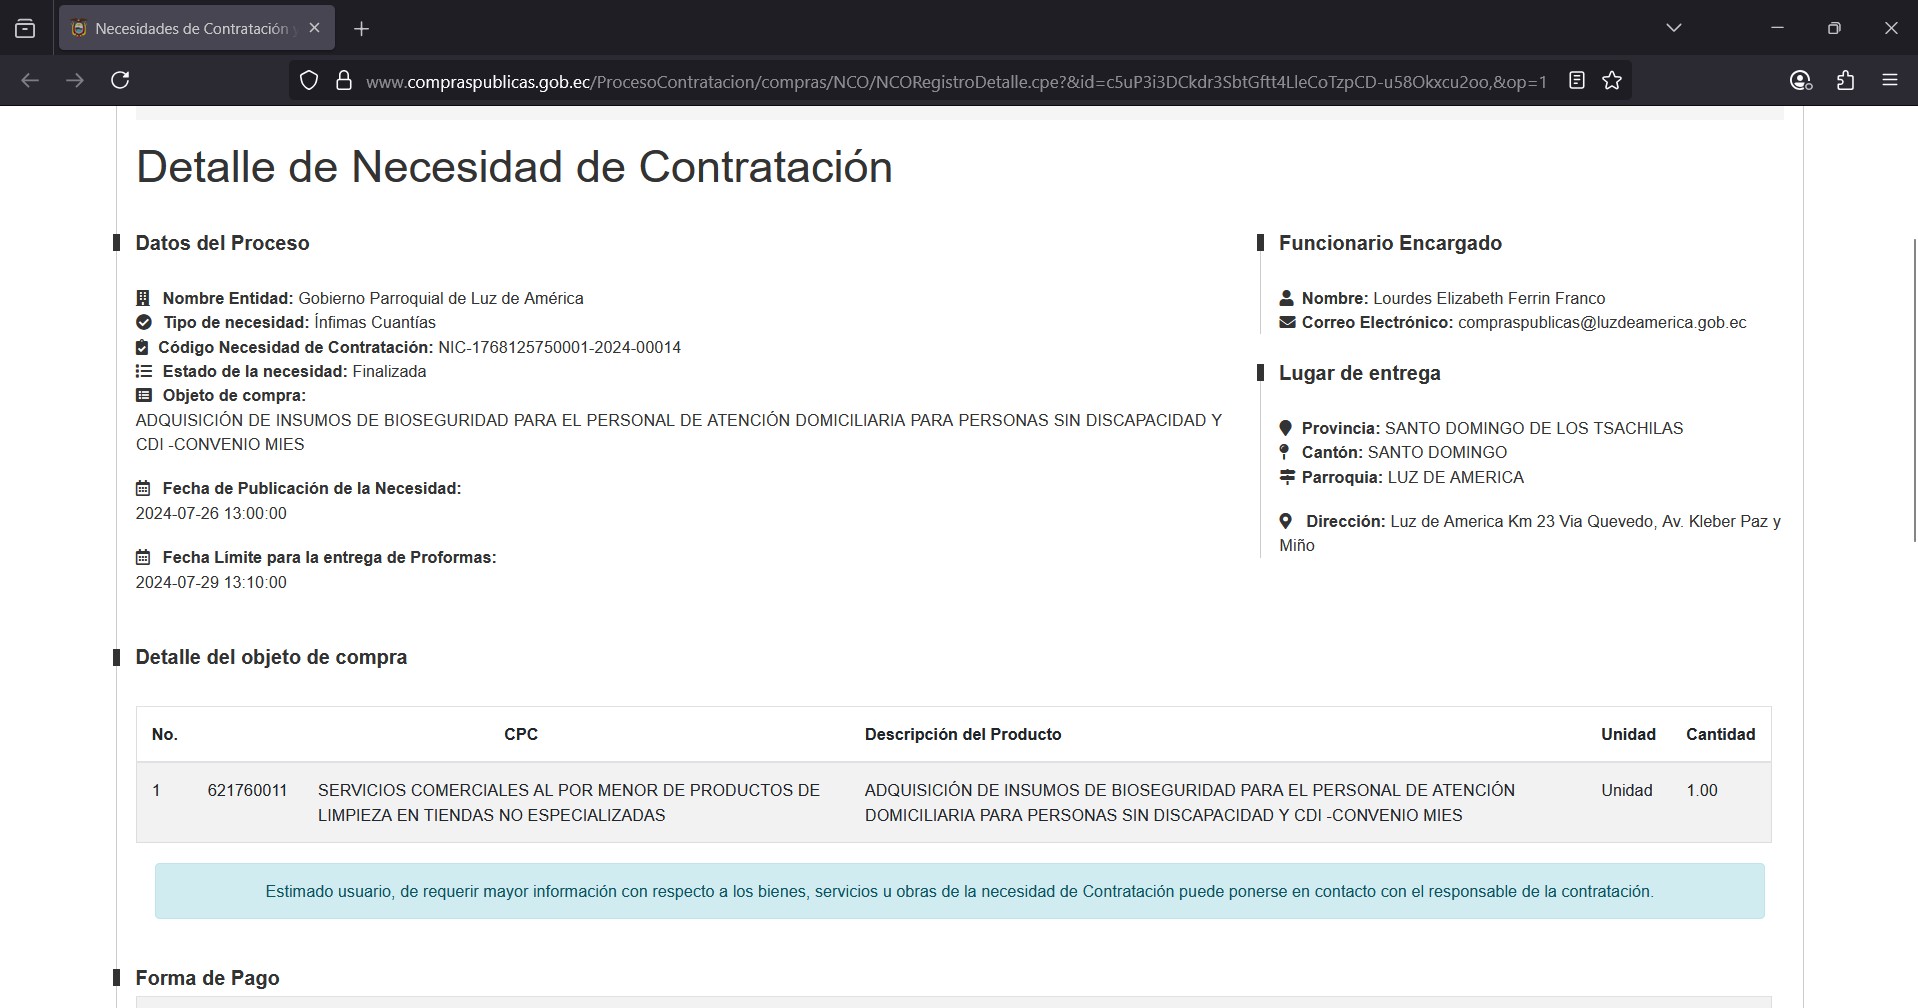
Task: Click the person icon beside Nombre Lourdes
Action: coord(1287,298)
